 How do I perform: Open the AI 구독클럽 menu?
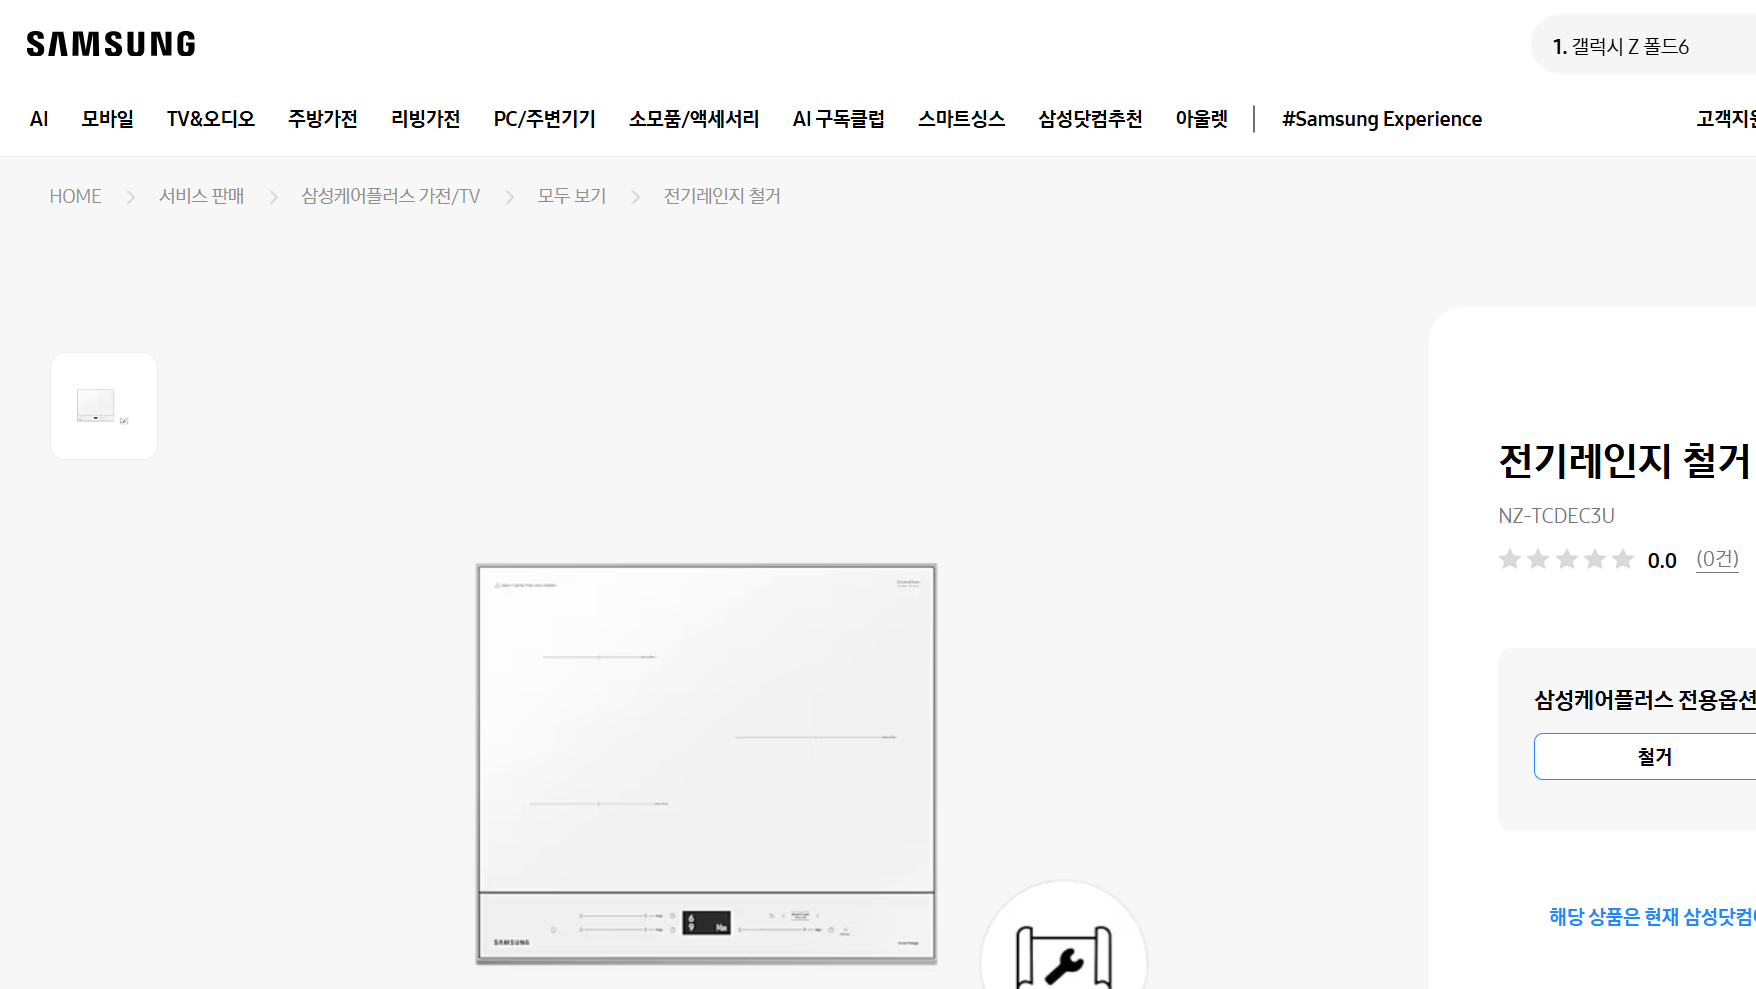coord(839,119)
